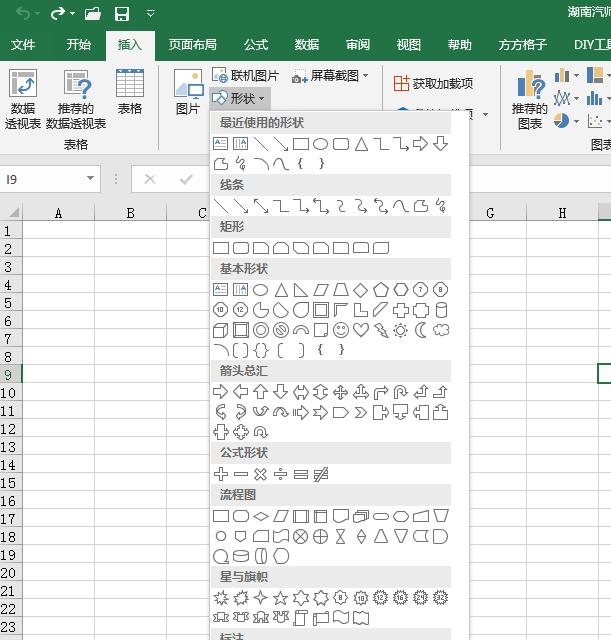The image size is (611, 640).
Task: Pick the plus sign formula shape
Action: pos(221,474)
